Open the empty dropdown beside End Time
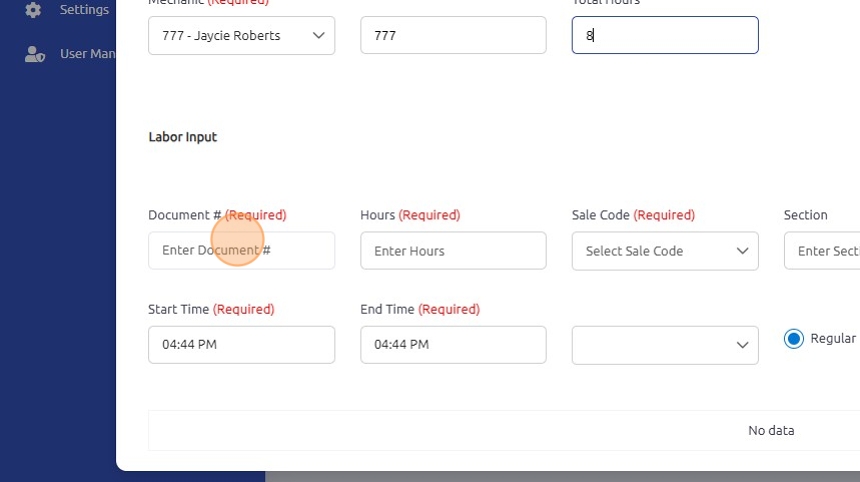 [x=665, y=345]
